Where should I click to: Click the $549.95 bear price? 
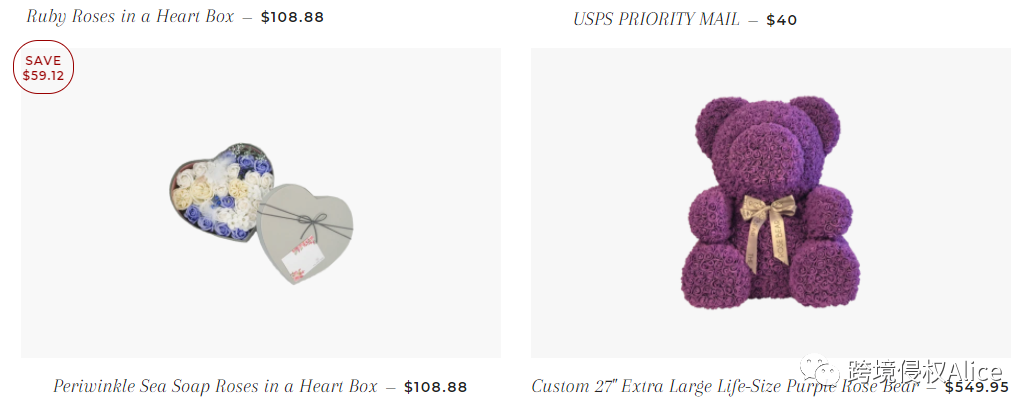pyautogui.click(x=977, y=387)
